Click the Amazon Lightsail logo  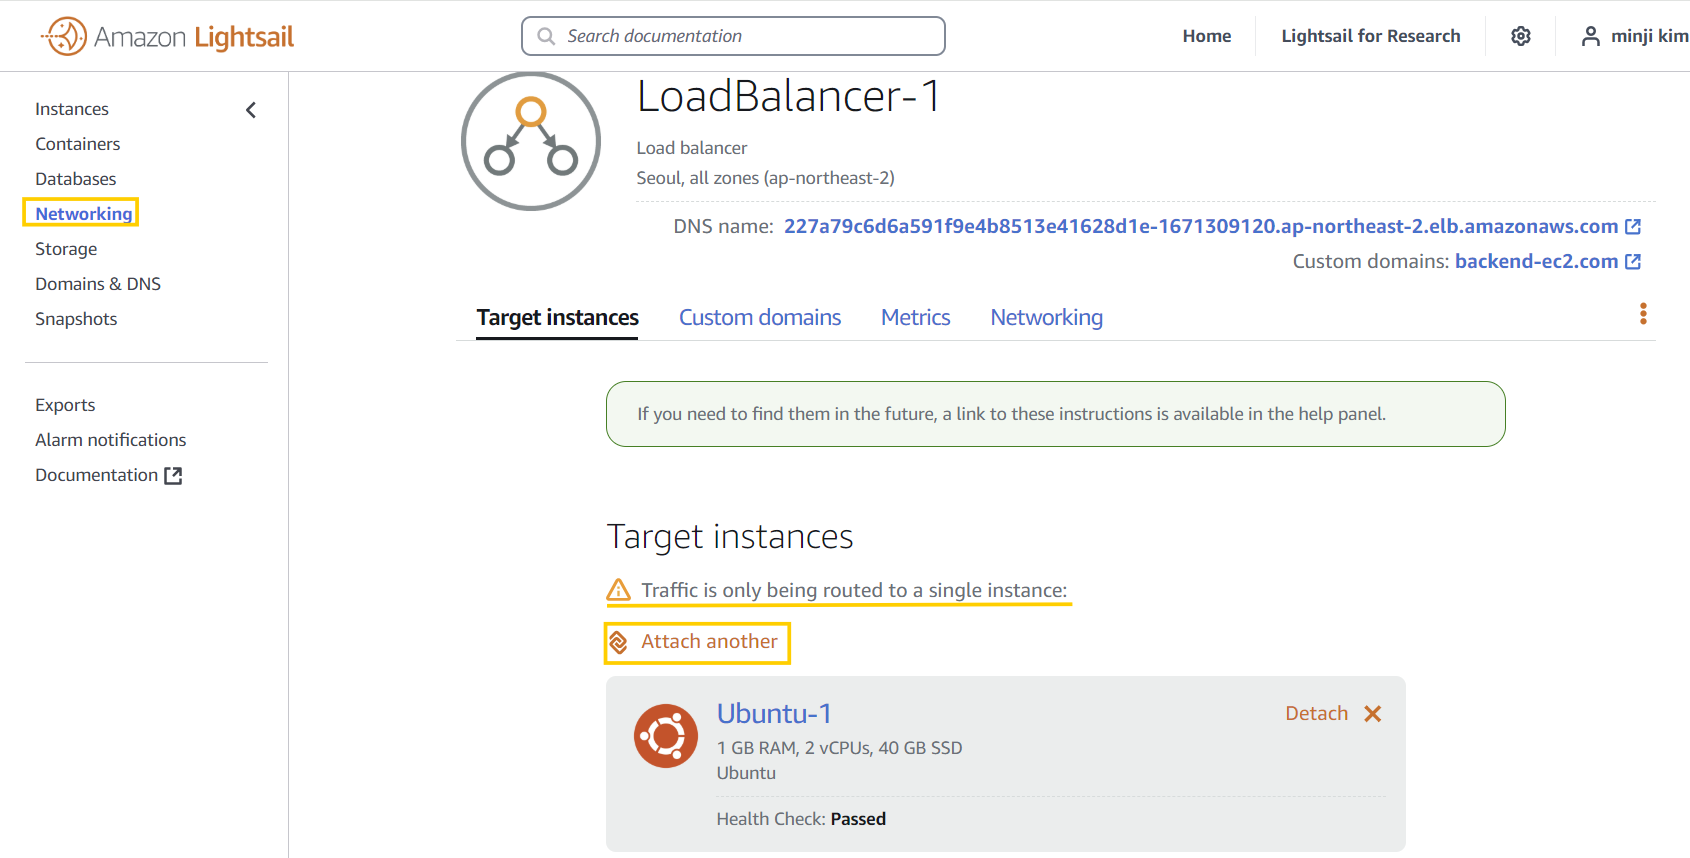pyautogui.click(x=167, y=36)
